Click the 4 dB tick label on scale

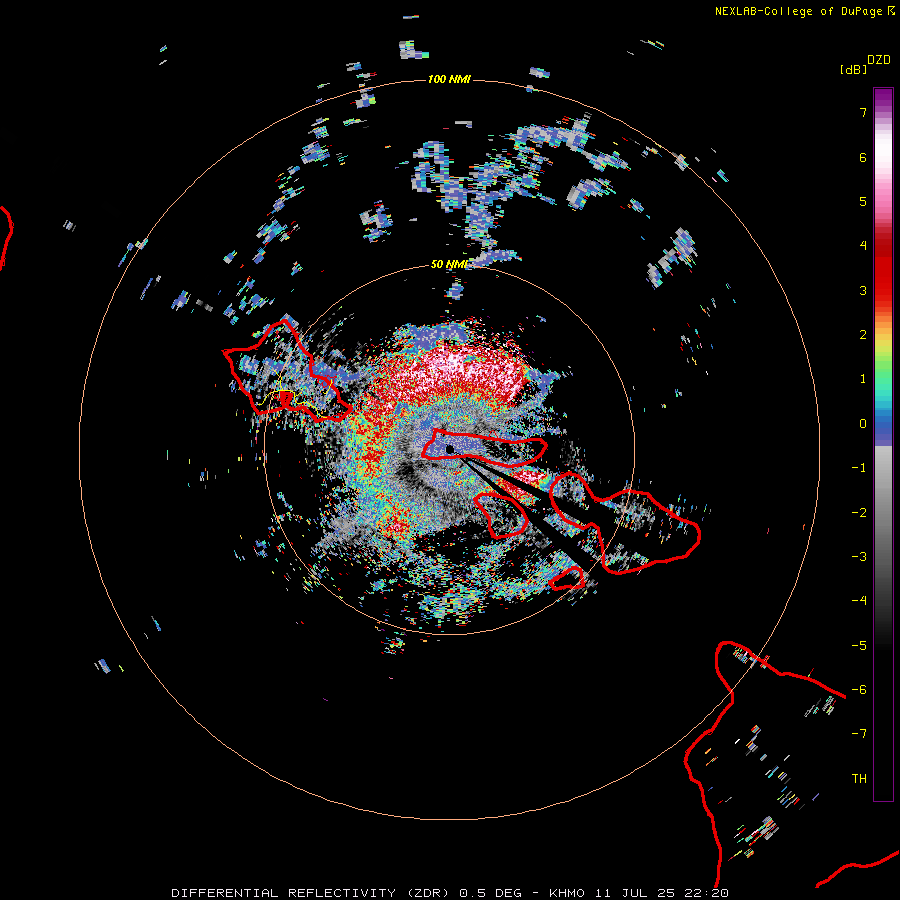click(x=863, y=246)
